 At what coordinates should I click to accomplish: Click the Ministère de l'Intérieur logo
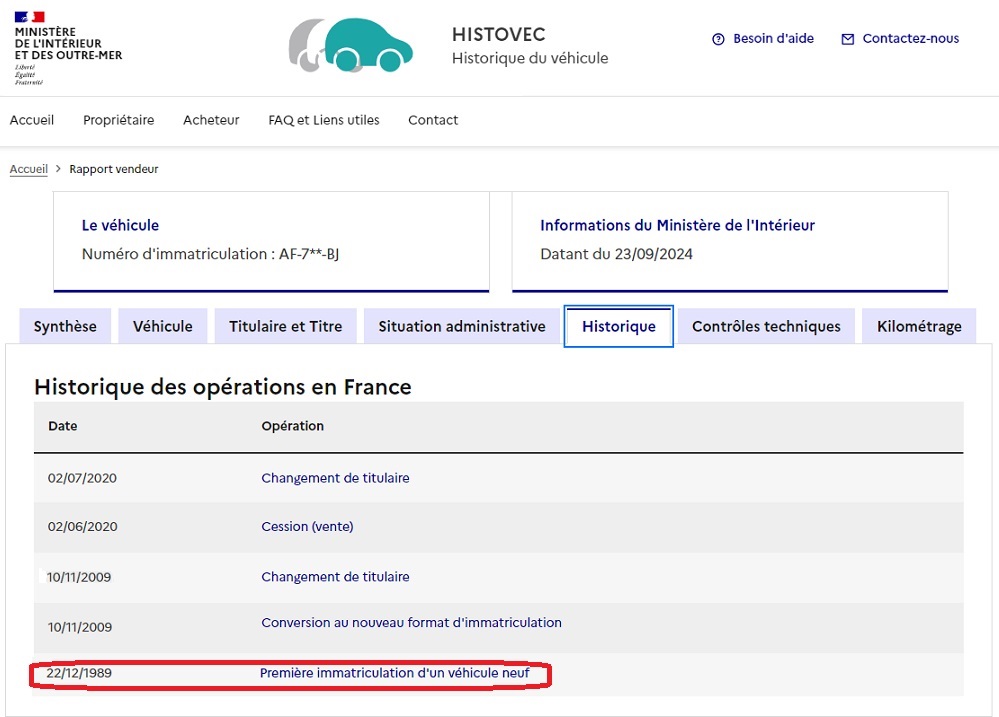pos(68,48)
